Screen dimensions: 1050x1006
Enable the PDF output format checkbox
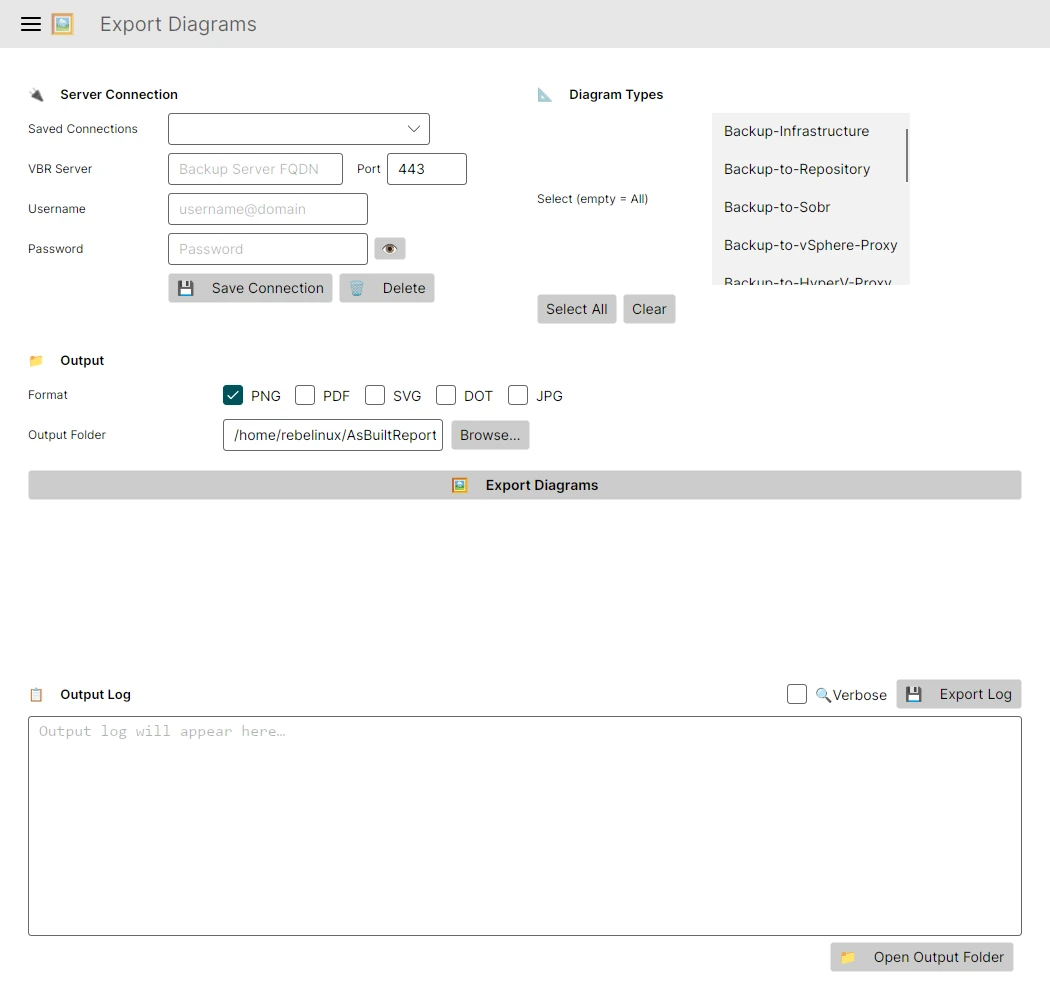click(x=304, y=395)
